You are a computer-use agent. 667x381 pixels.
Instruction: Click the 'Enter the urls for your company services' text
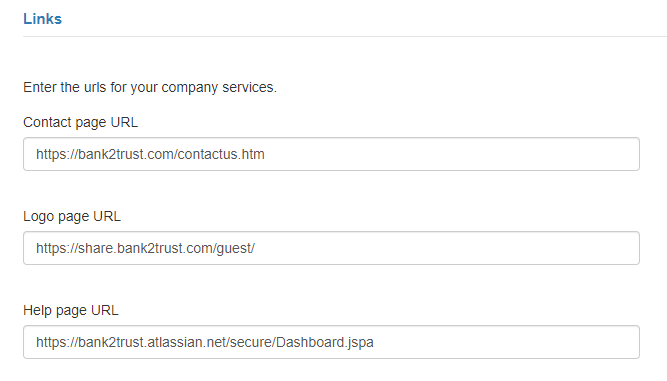150,87
